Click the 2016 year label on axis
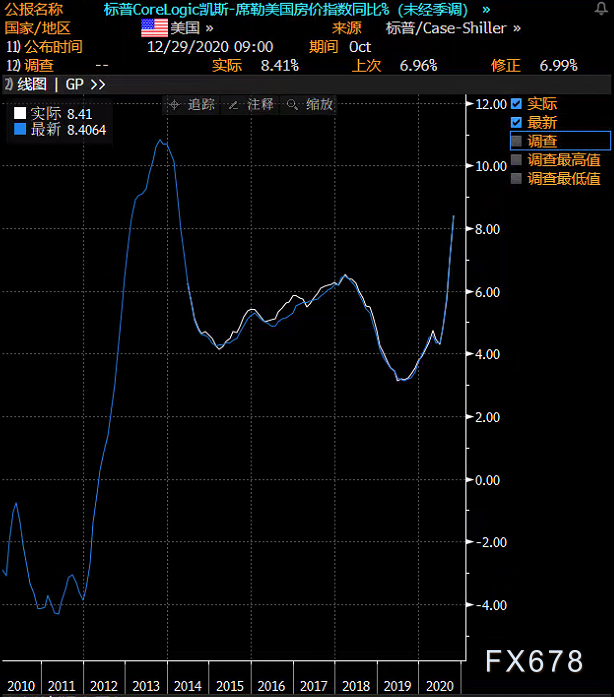The width and height of the screenshot is (614, 697). tap(271, 686)
